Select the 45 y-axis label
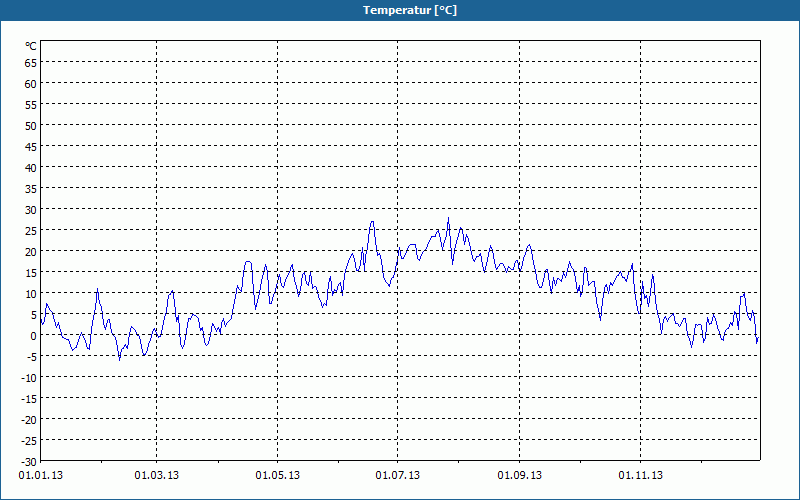The height and width of the screenshot is (500, 800). click(31, 147)
